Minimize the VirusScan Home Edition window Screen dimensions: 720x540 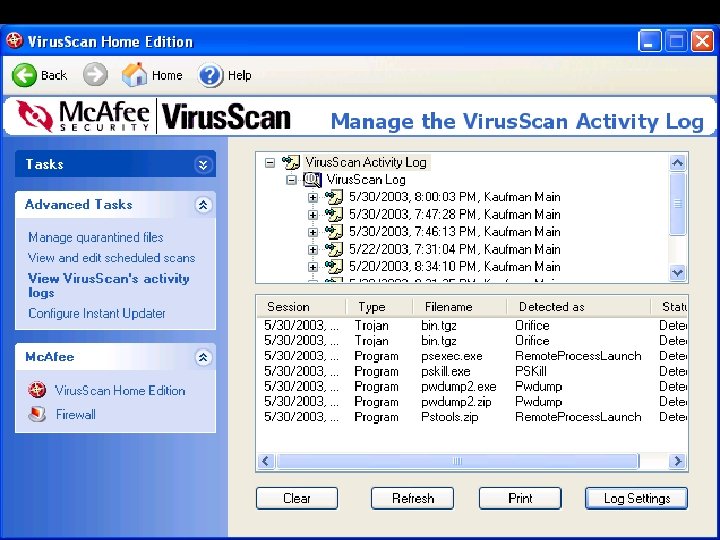tap(649, 41)
